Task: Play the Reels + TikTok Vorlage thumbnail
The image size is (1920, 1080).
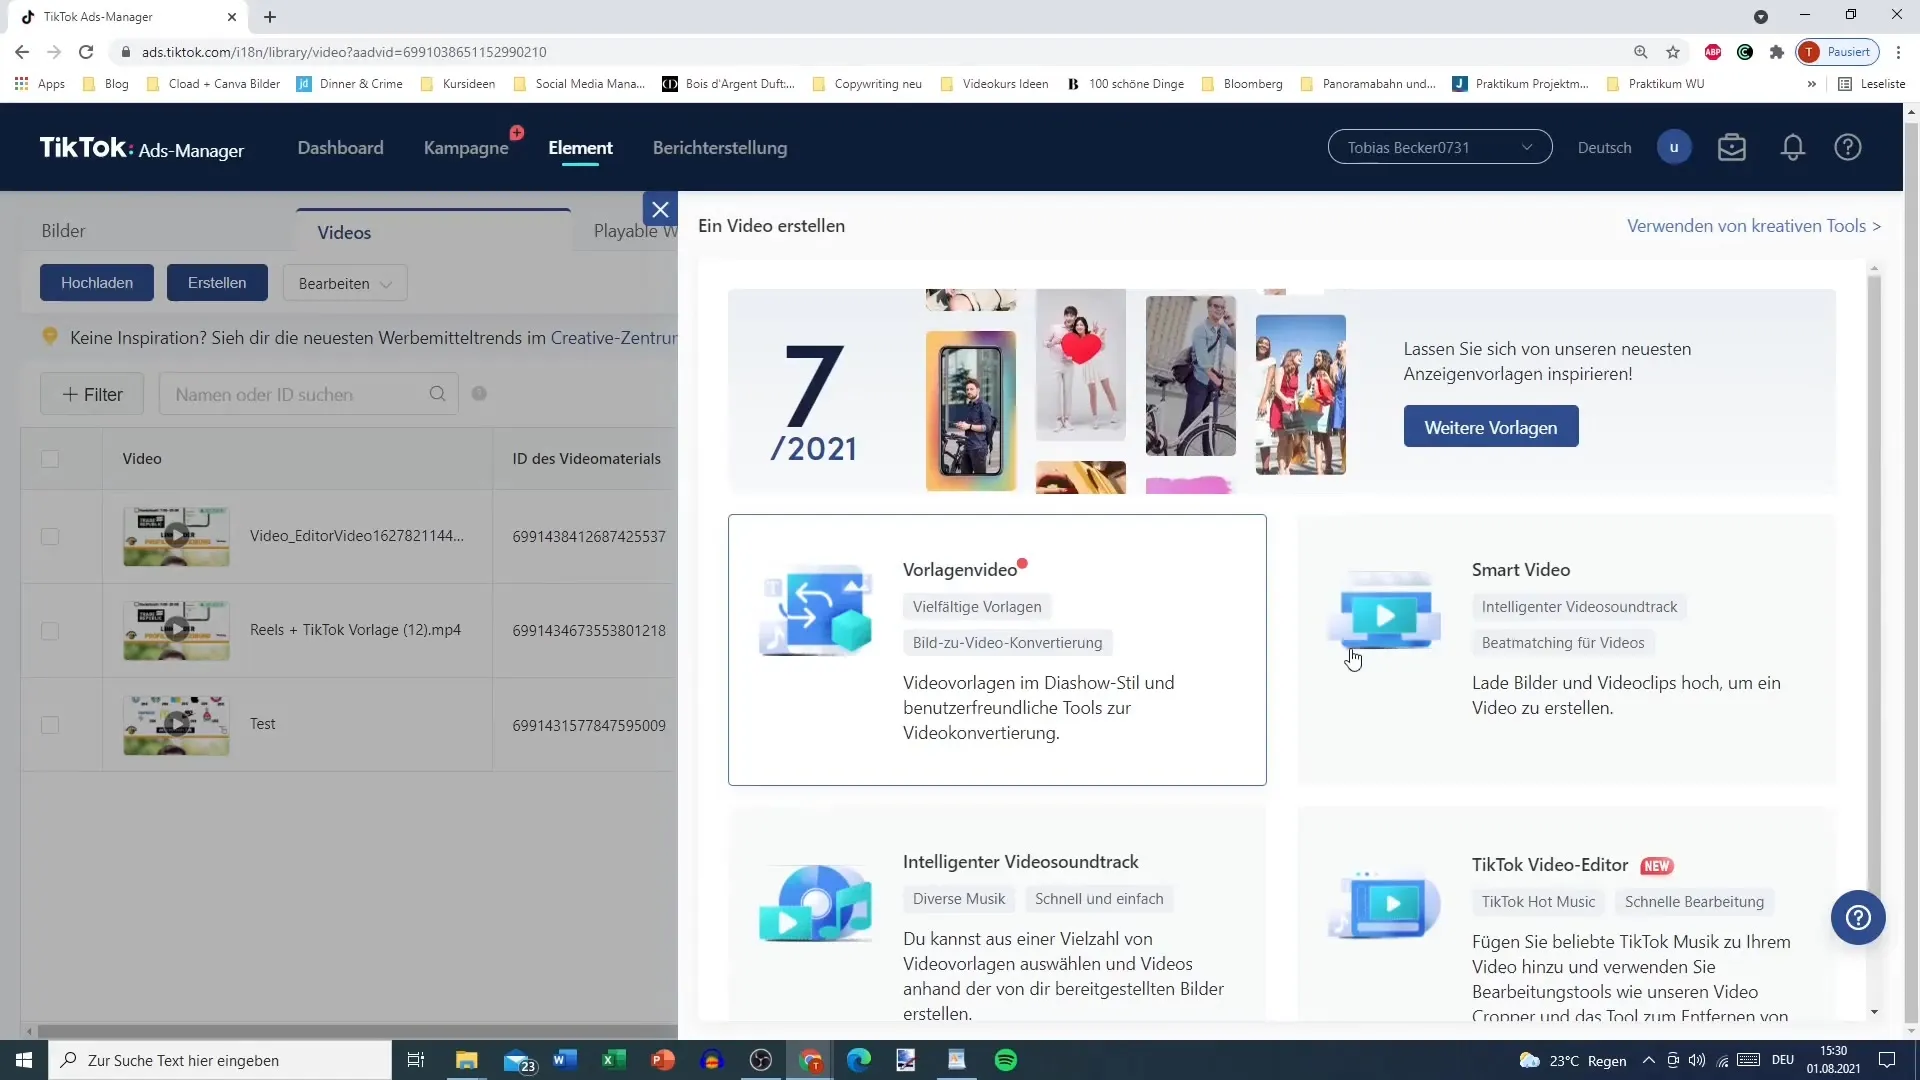Action: [x=176, y=630]
